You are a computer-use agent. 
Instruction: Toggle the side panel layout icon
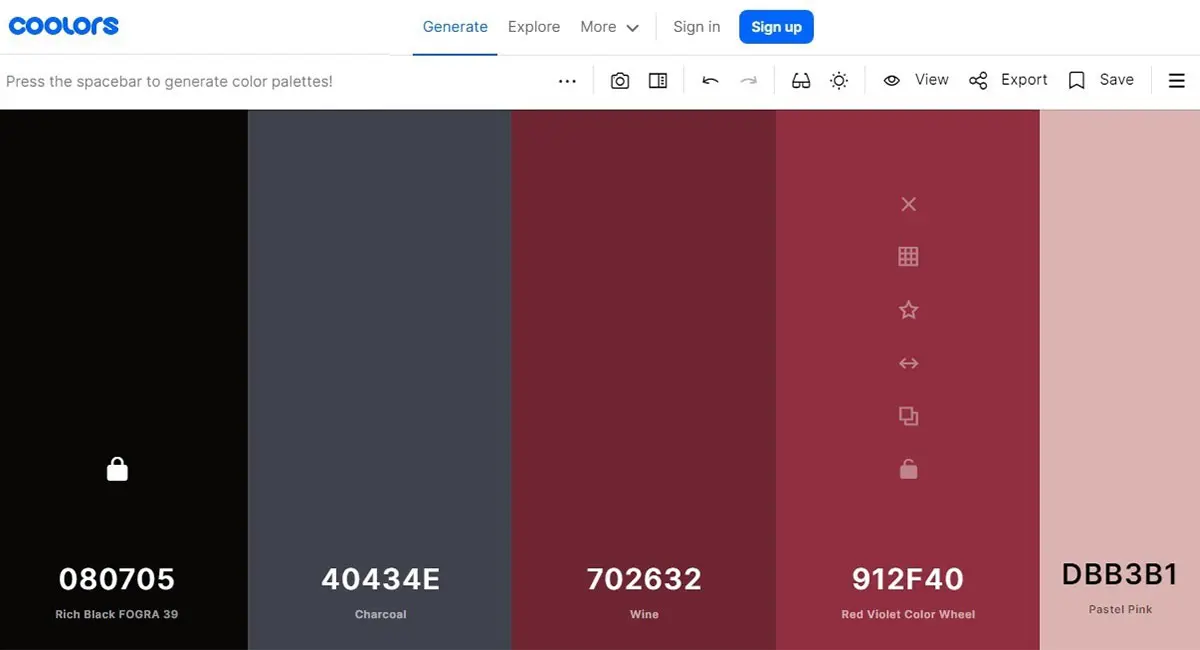click(x=658, y=81)
